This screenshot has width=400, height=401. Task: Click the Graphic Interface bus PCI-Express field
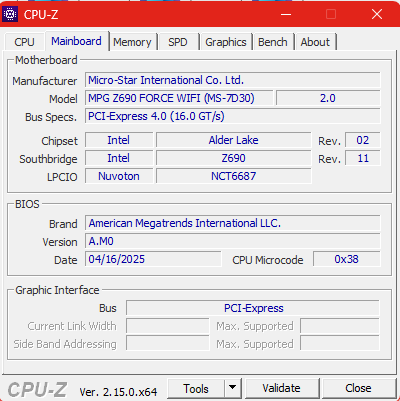pyautogui.click(x=253, y=308)
